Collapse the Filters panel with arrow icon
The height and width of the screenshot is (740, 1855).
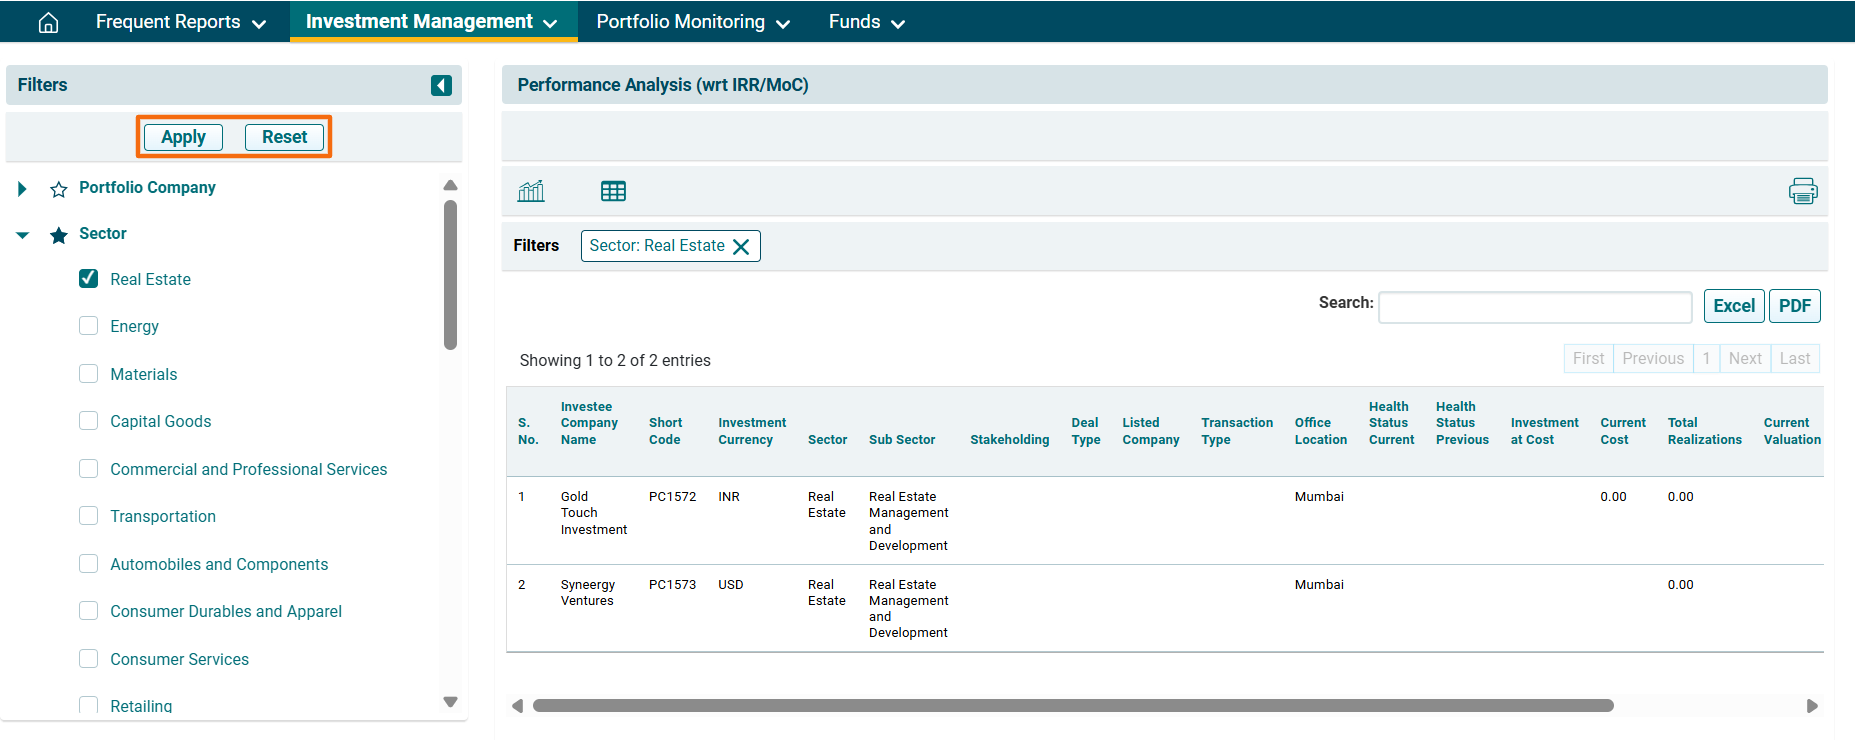pyautogui.click(x=441, y=86)
